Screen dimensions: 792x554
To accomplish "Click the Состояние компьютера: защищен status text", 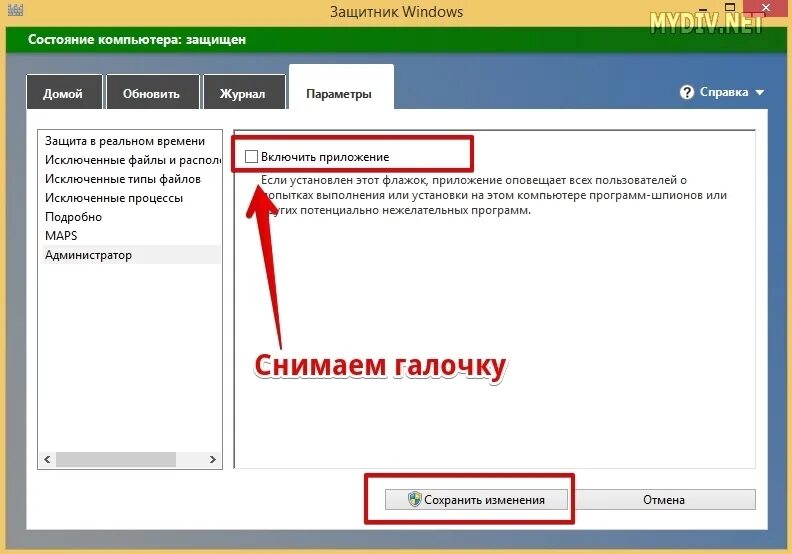I will pos(137,39).
